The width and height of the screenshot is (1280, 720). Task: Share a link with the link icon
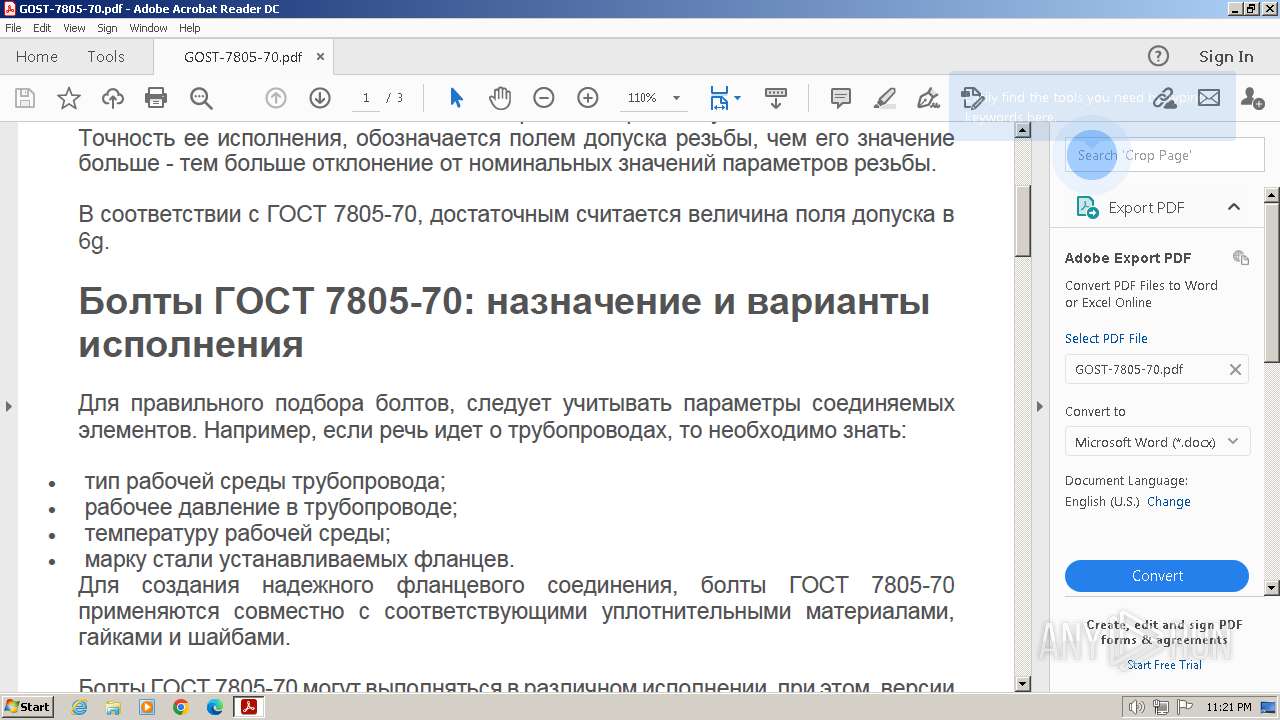(1164, 98)
